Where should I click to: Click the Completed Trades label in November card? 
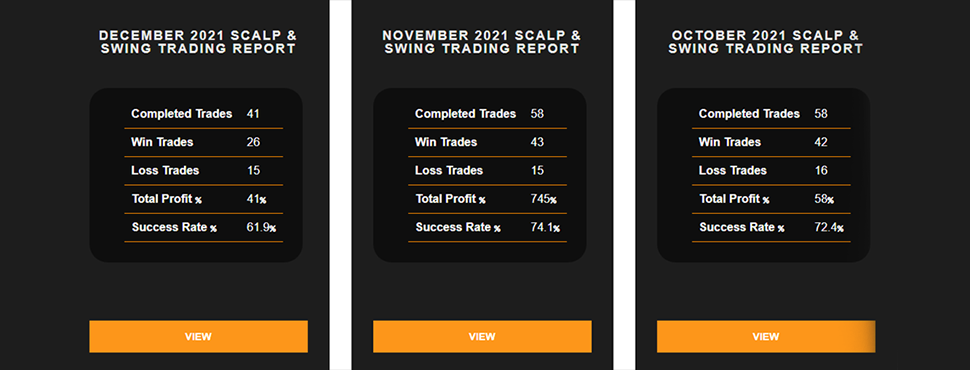tap(465, 114)
